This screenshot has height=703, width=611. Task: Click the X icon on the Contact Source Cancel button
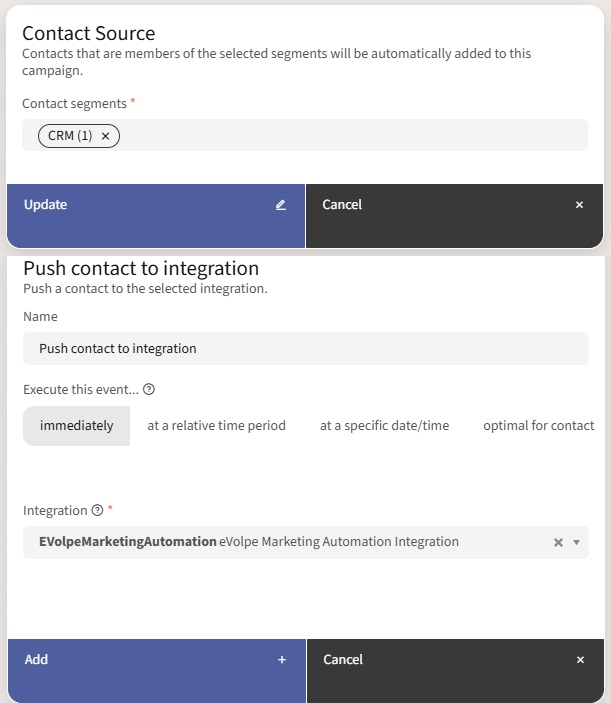(579, 205)
